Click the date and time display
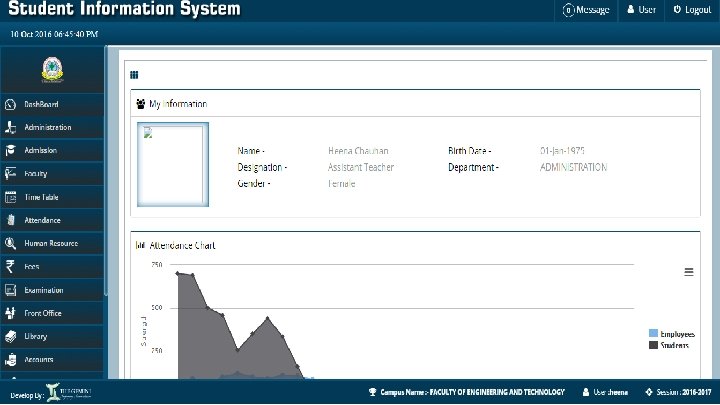The image size is (720, 405). (54, 34)
